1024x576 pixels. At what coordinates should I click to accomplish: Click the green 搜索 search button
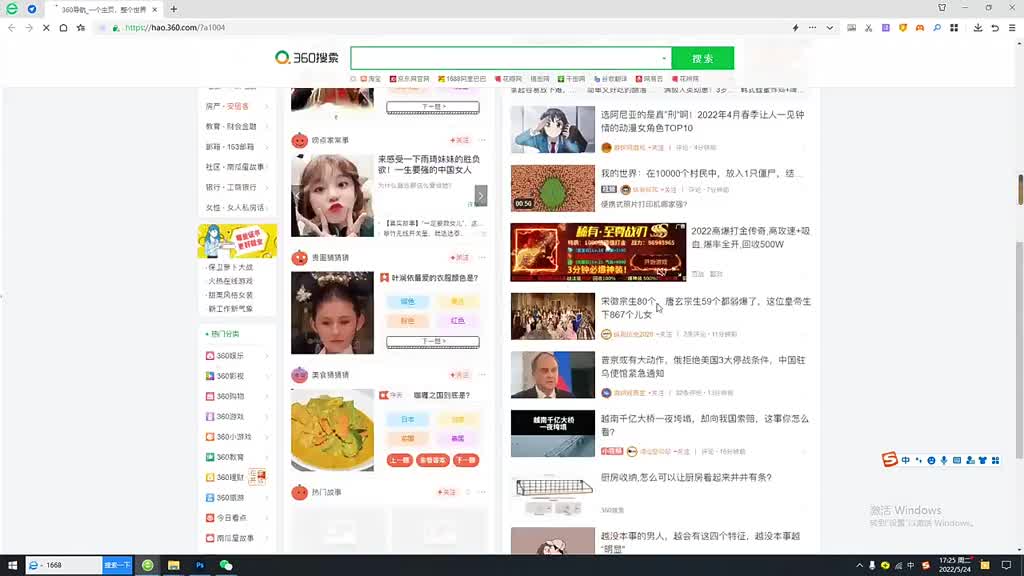tap(702, 58)
